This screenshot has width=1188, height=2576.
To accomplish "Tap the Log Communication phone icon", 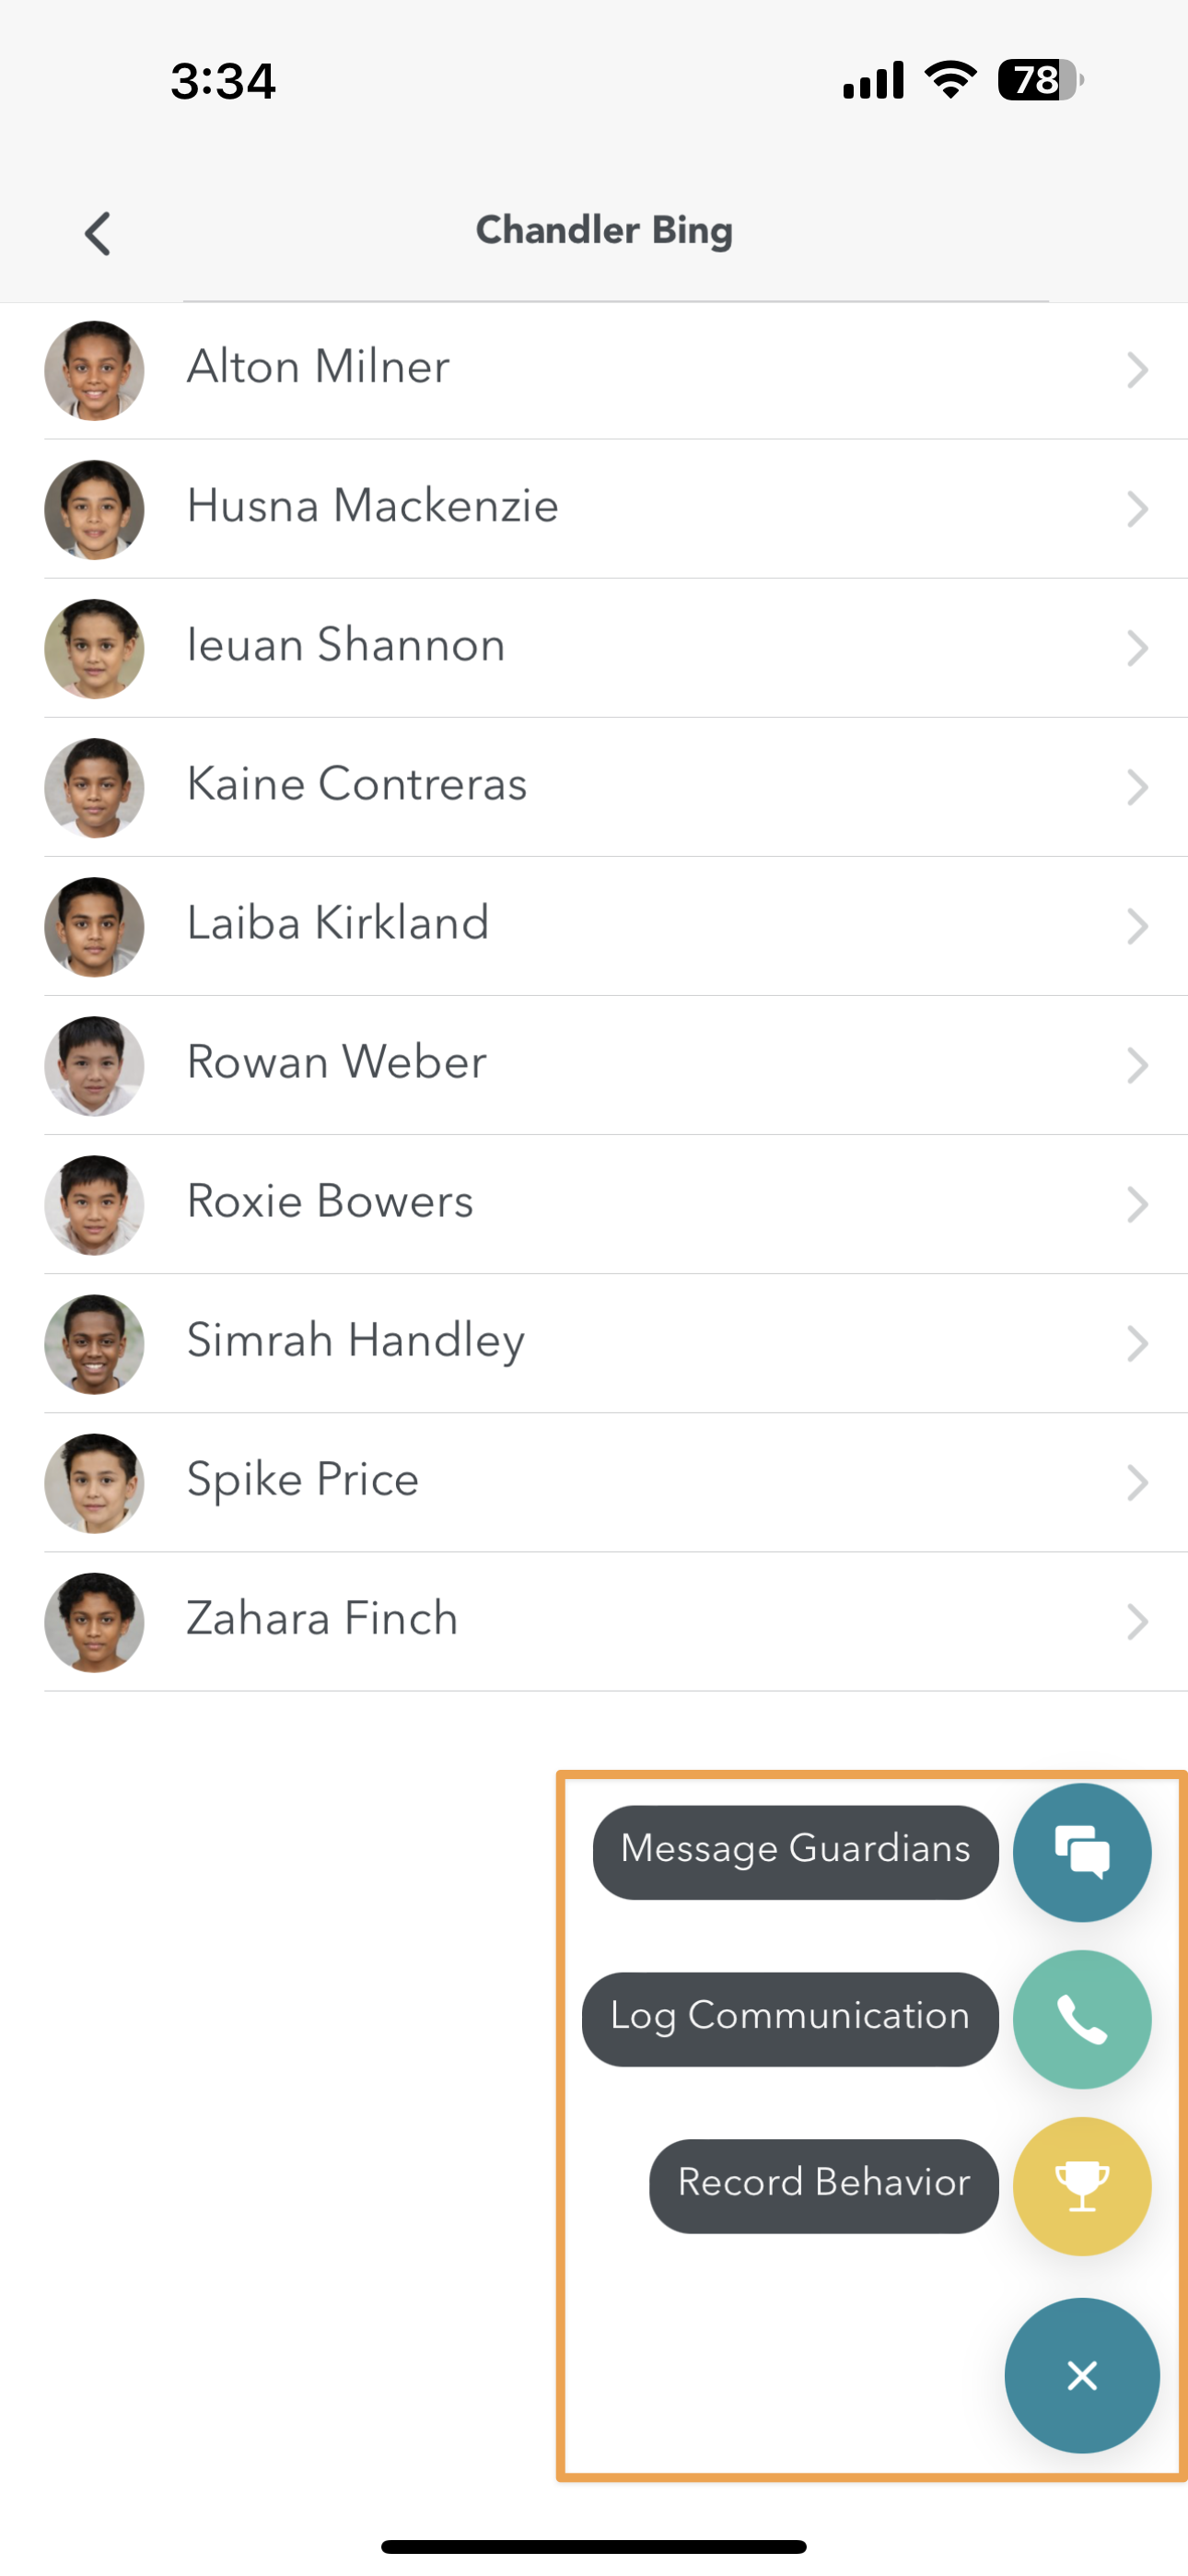I will coord(1081,2019).
